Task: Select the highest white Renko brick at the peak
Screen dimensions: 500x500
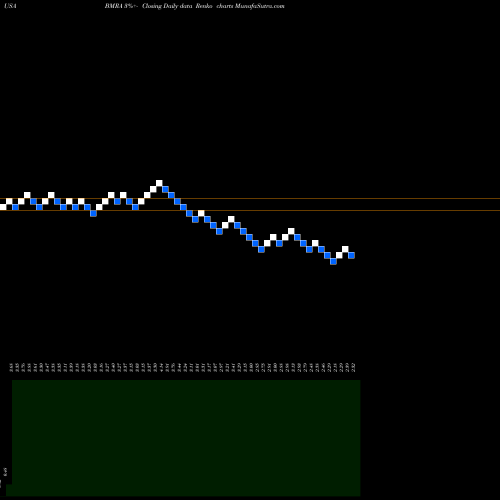Action: pyautogui.click(x=159, y=183)
